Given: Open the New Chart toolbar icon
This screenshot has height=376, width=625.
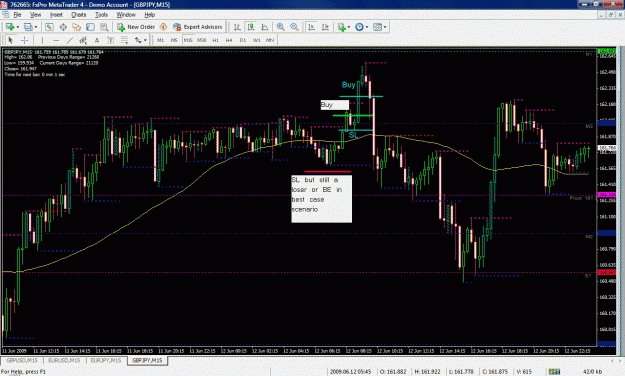Looking at the screenshot, I should point(10,27).
